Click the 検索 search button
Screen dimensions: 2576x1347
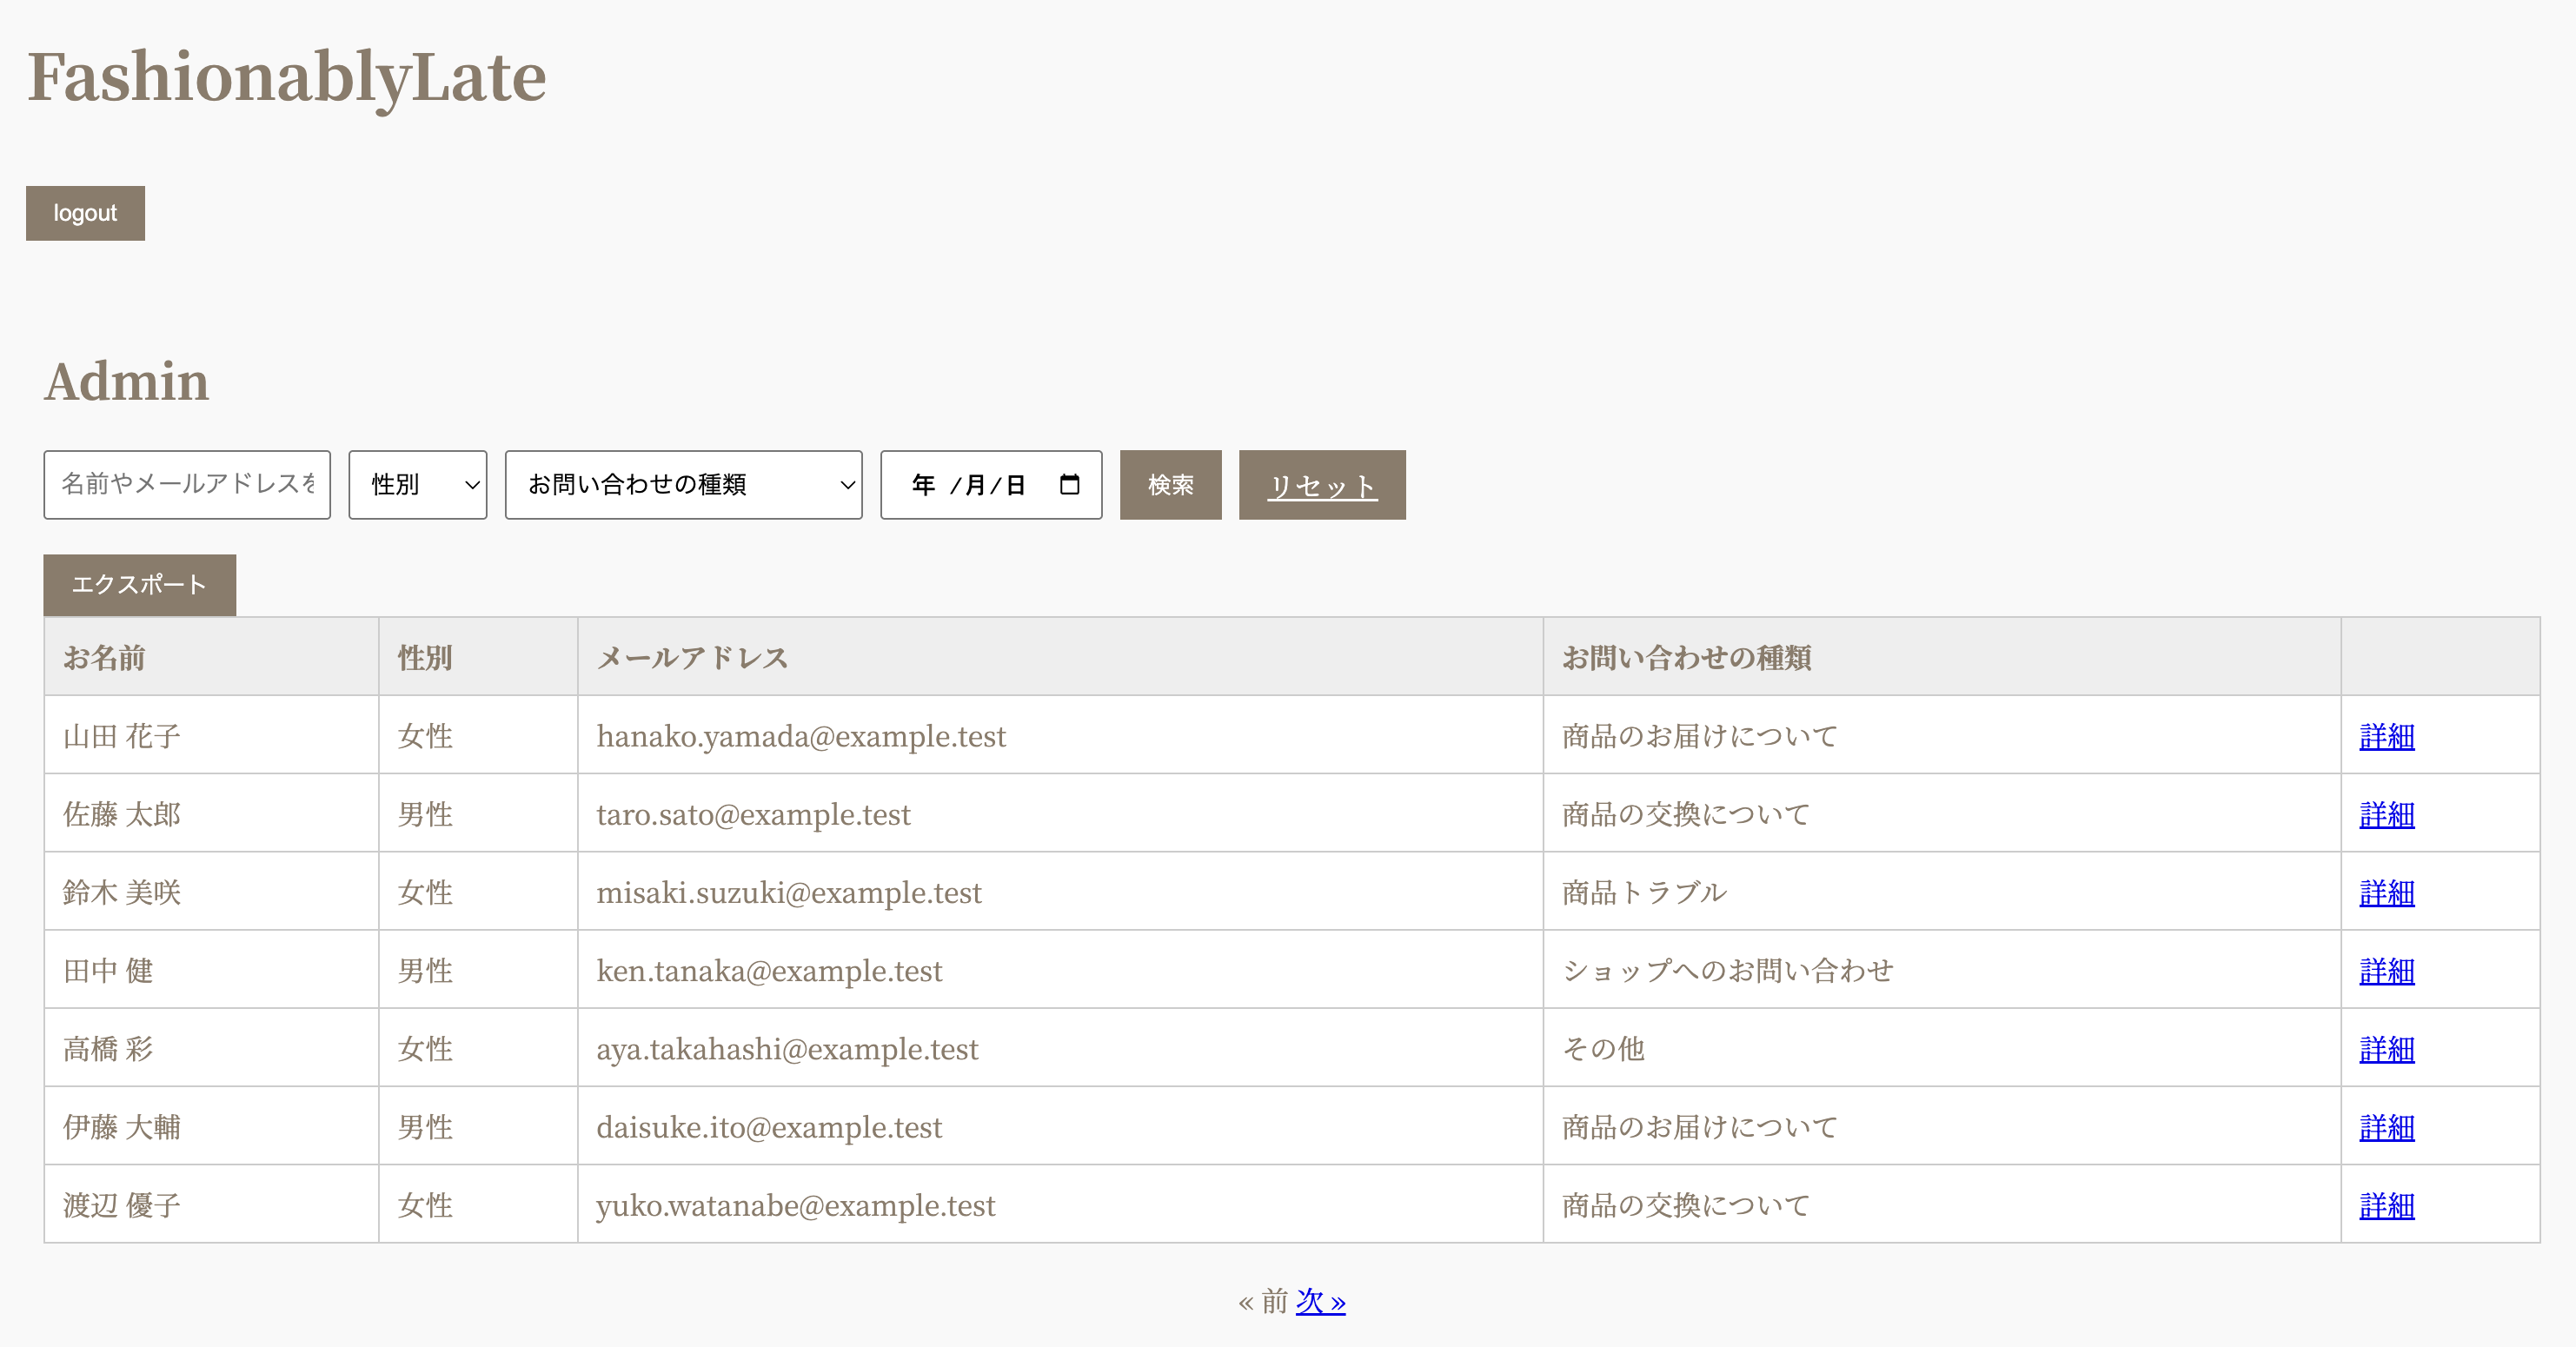tap(1170, 485)
